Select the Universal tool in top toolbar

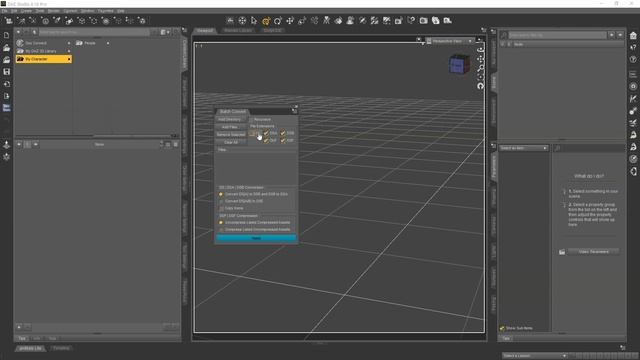[242, 21]
